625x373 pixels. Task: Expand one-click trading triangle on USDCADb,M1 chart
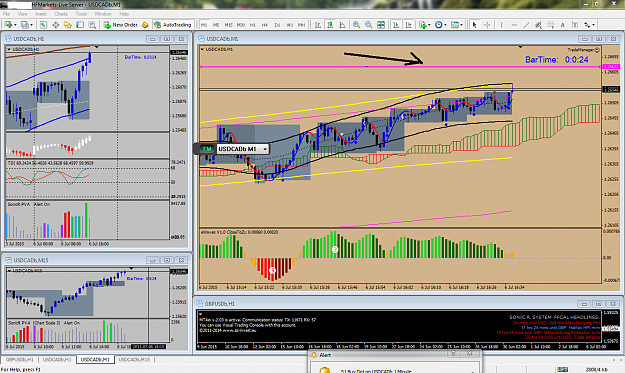point(202,49)
